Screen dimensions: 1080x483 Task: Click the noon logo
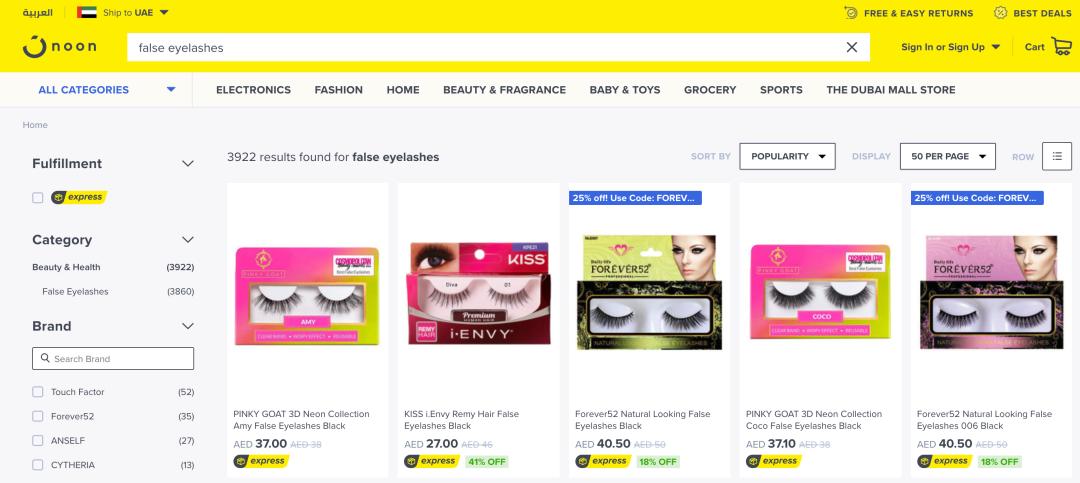[x=59, y=47]
